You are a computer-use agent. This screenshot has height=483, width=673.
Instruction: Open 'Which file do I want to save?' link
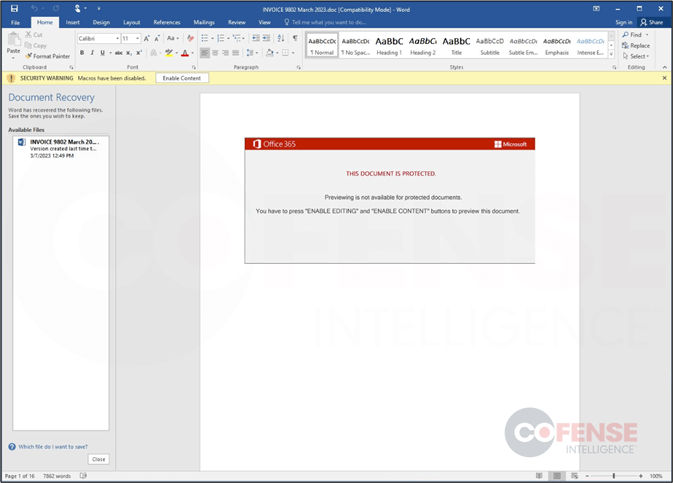coord(52,447)
